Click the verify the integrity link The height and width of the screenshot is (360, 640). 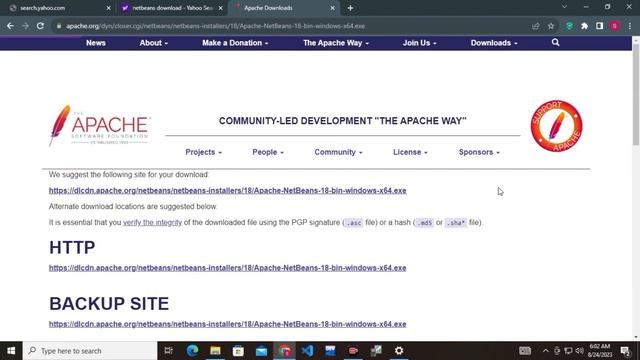pos(152,222)
